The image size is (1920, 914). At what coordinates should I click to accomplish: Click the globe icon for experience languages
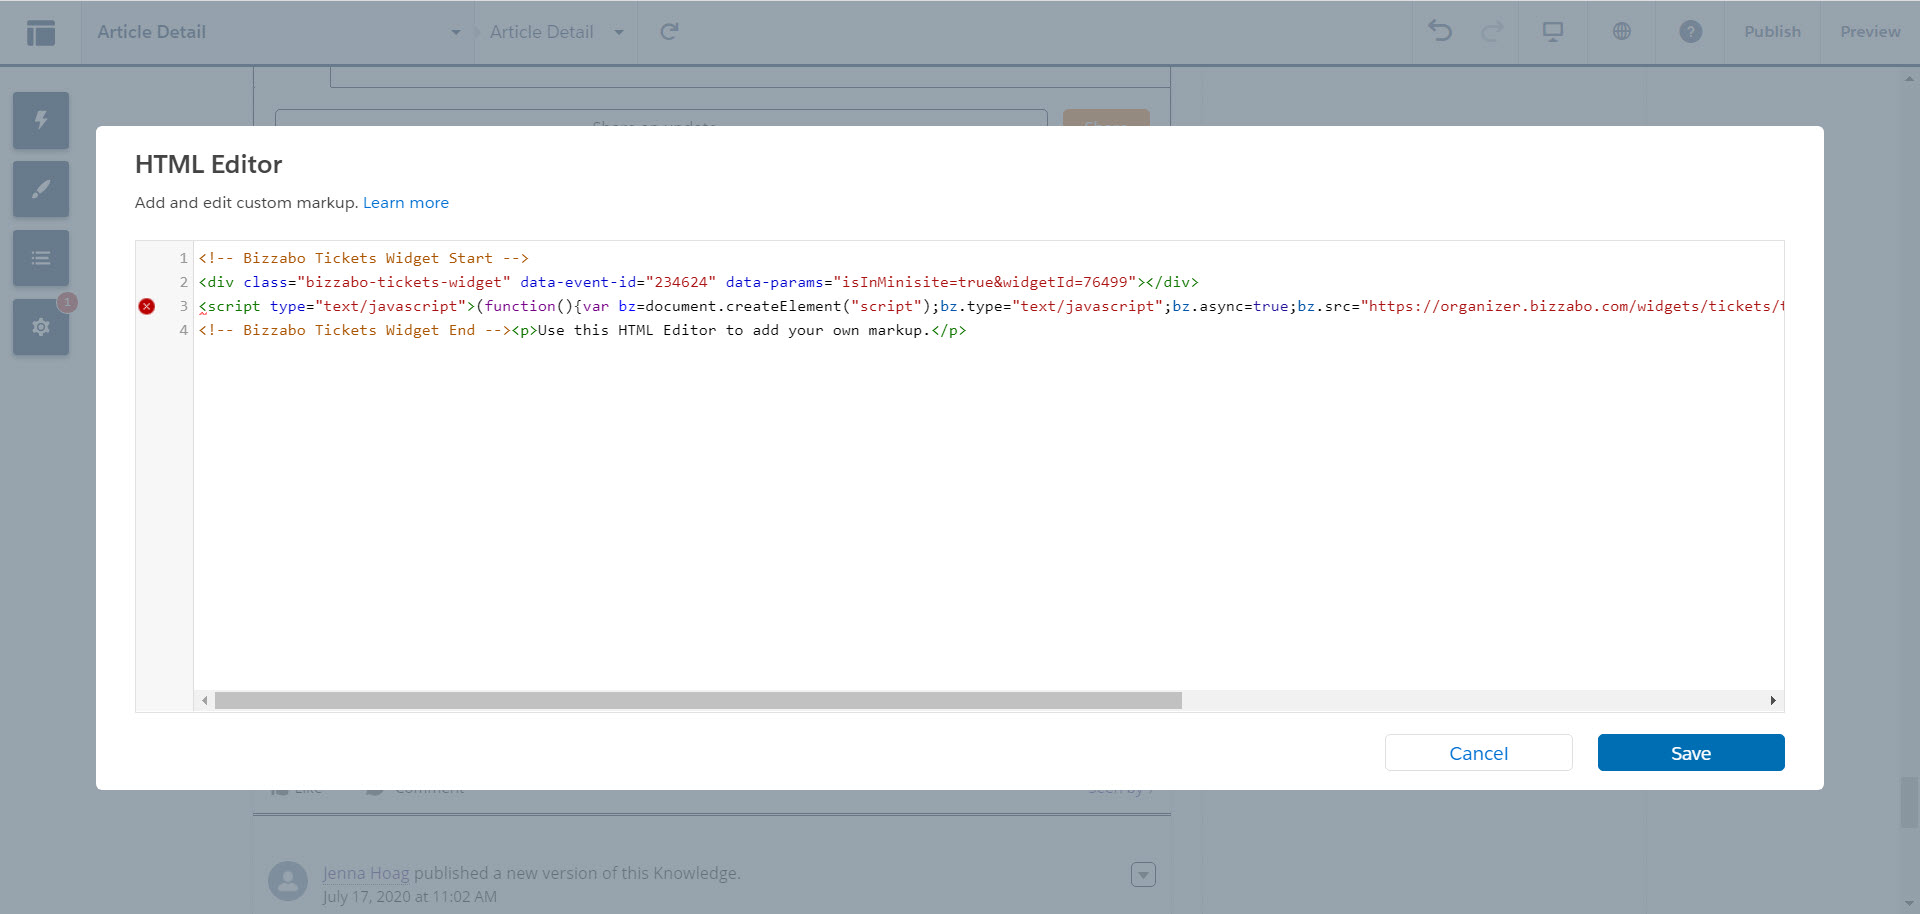pos(1620,31)
